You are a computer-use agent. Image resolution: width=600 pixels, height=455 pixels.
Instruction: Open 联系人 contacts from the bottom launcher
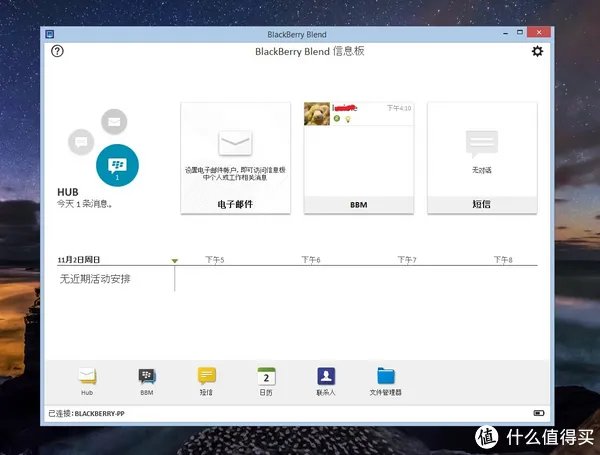(x=326, y=381)
